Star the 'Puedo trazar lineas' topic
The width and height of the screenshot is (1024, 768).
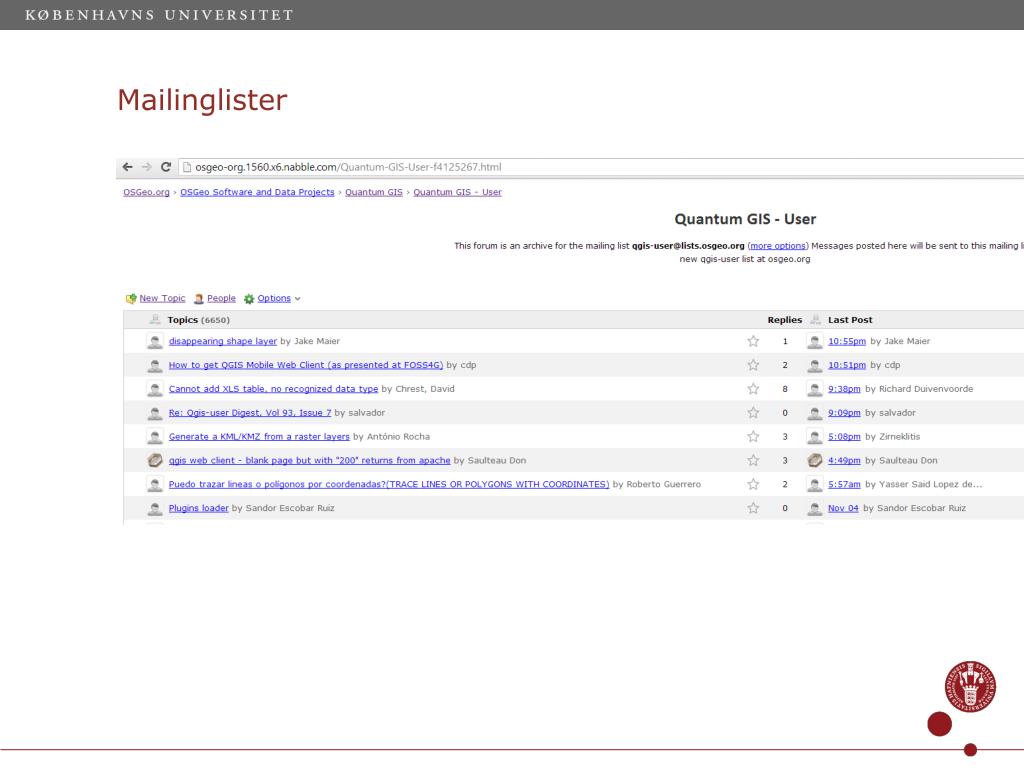click(x=753, y=484)
